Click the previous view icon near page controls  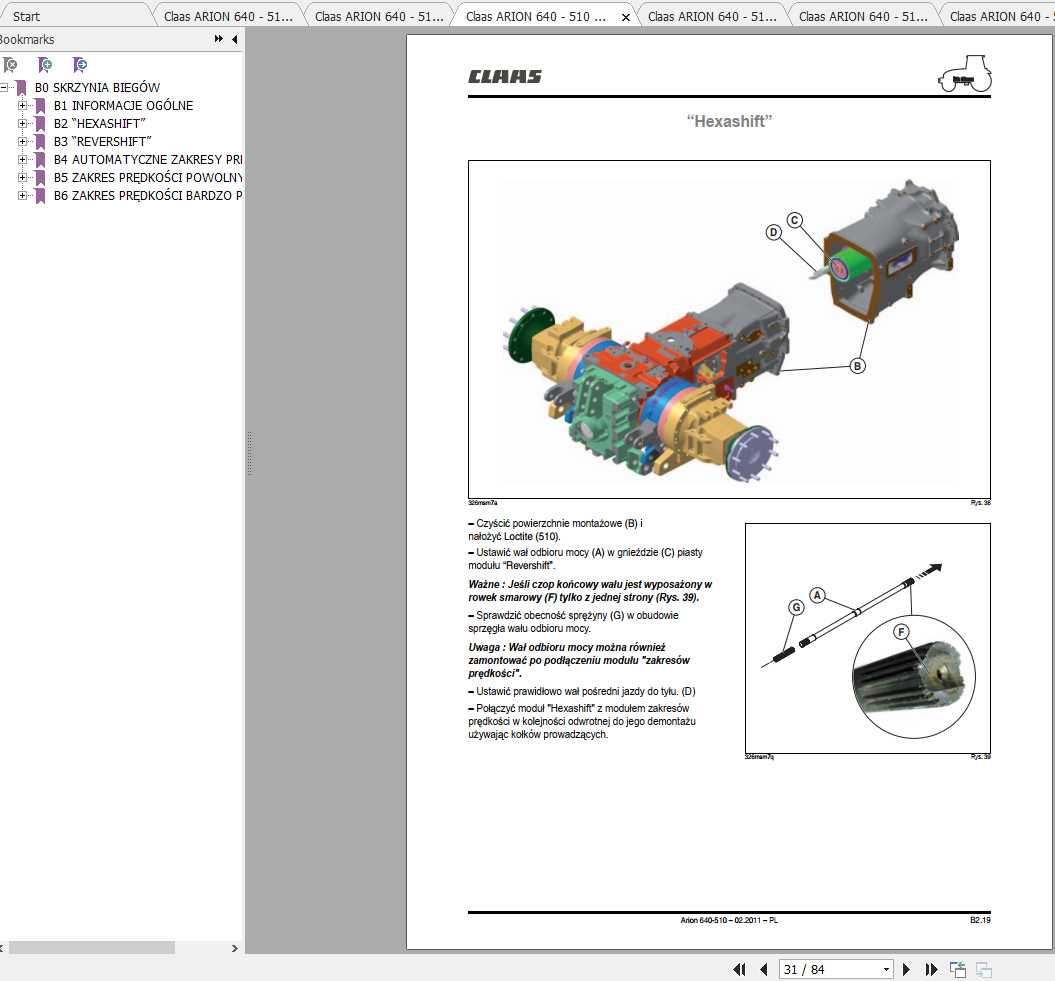click(x=956, y=968)
